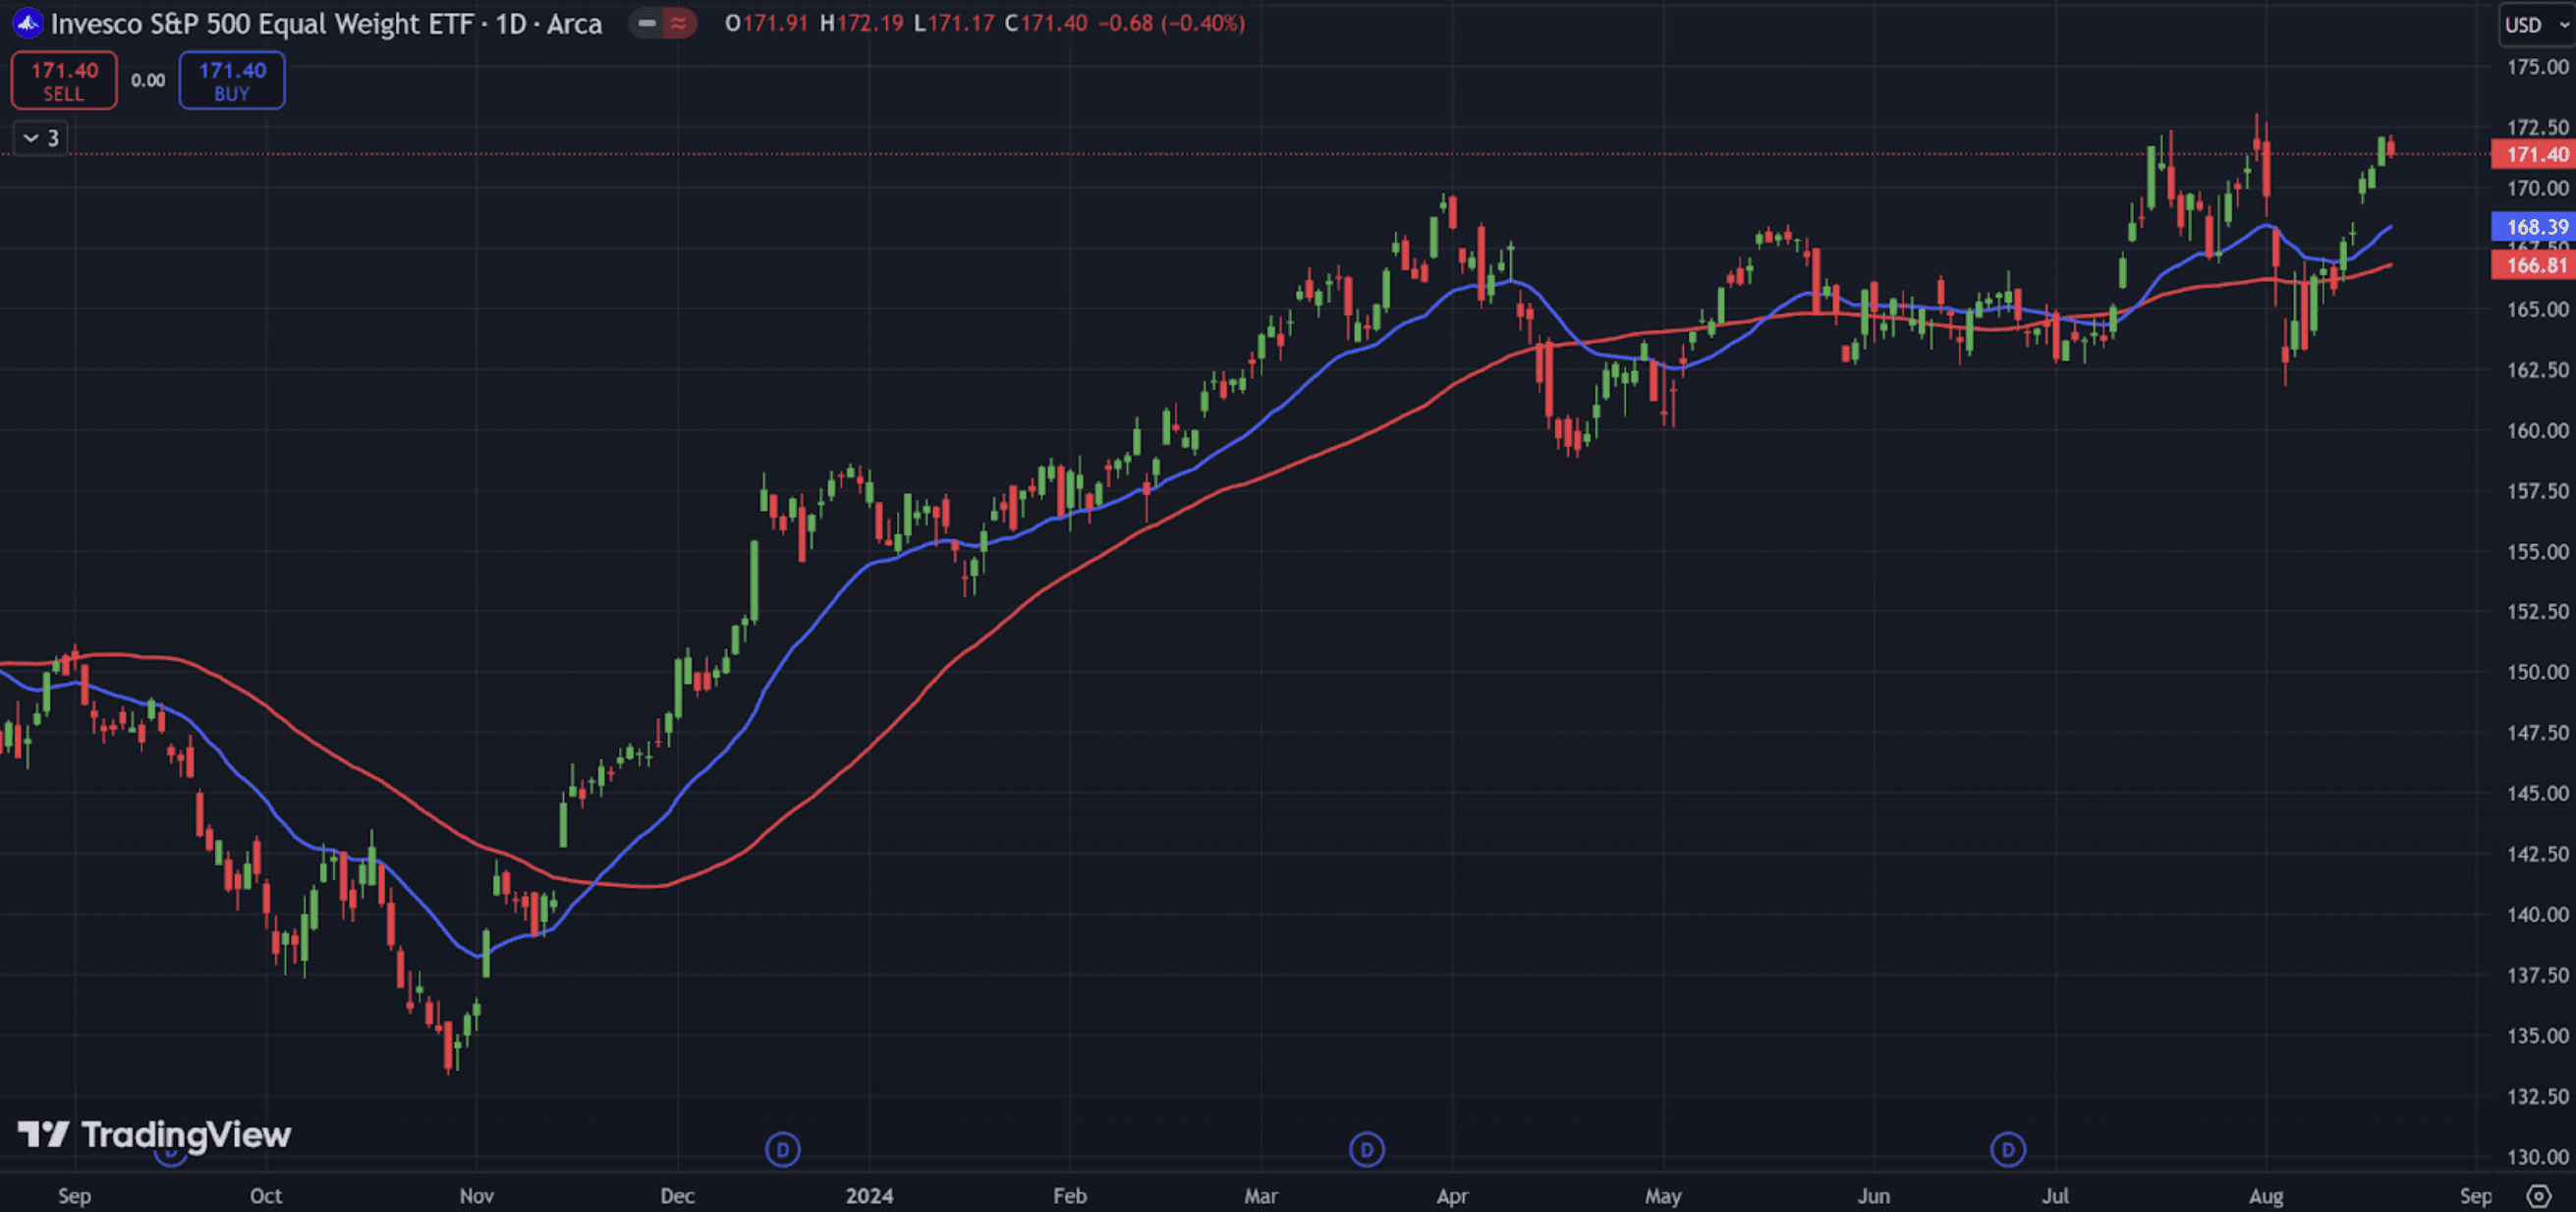
Task: Click the 0.00 spread value
Action: pyautogui.click(x=148, y=81)
